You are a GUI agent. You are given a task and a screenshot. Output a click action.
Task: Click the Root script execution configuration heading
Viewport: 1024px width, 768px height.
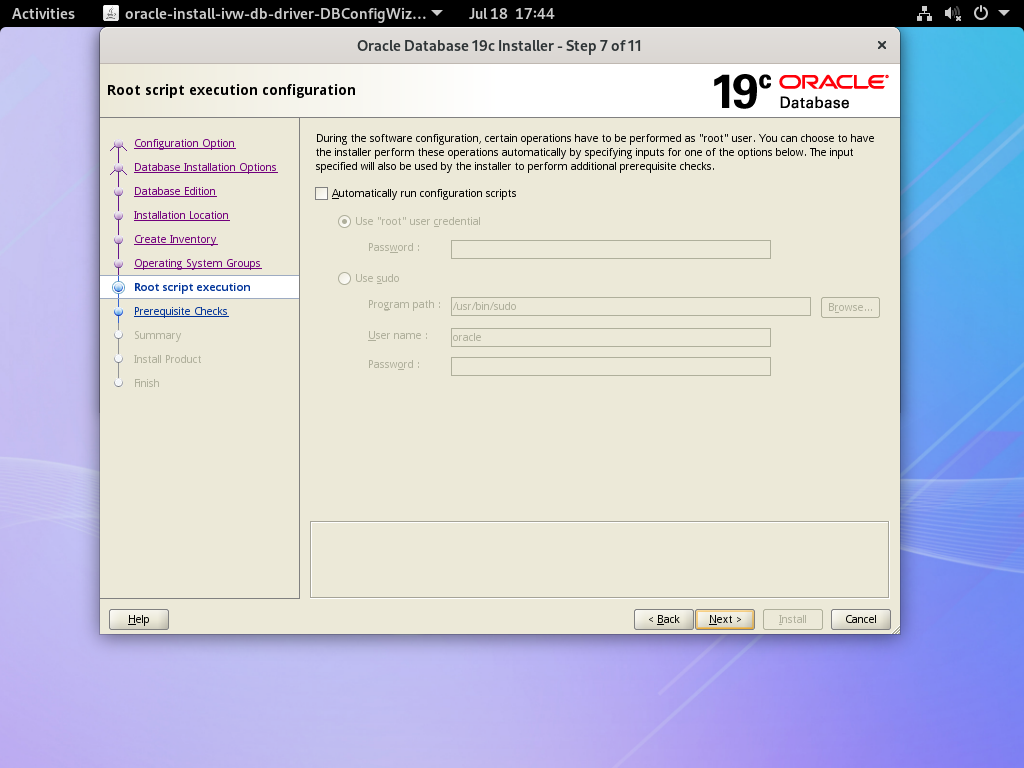[x=231, y=90]
